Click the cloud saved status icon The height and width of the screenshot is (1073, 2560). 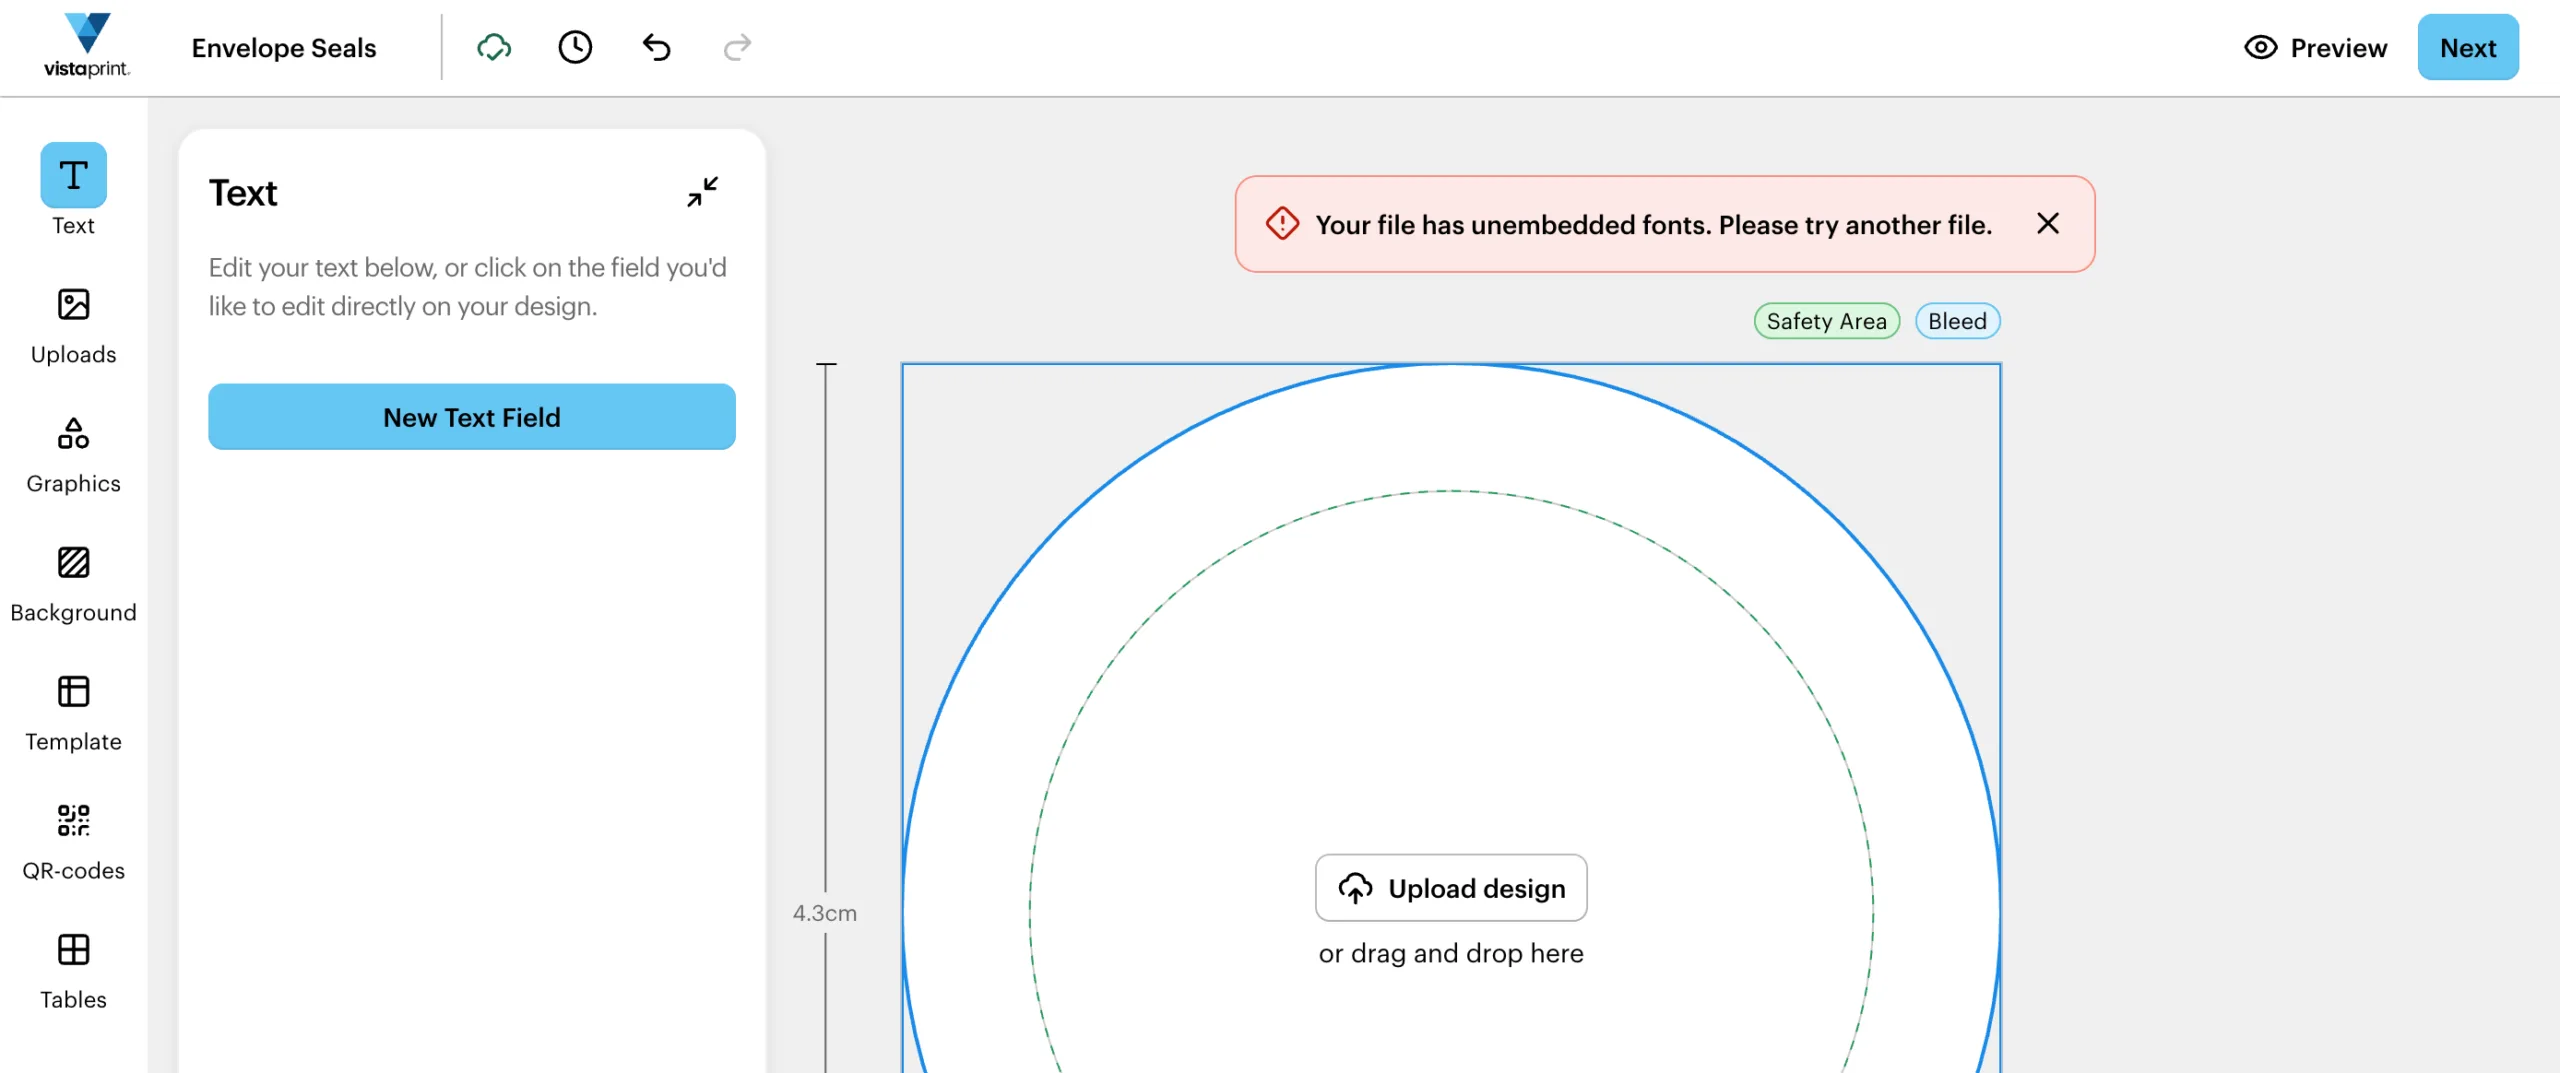click(494, 47)
